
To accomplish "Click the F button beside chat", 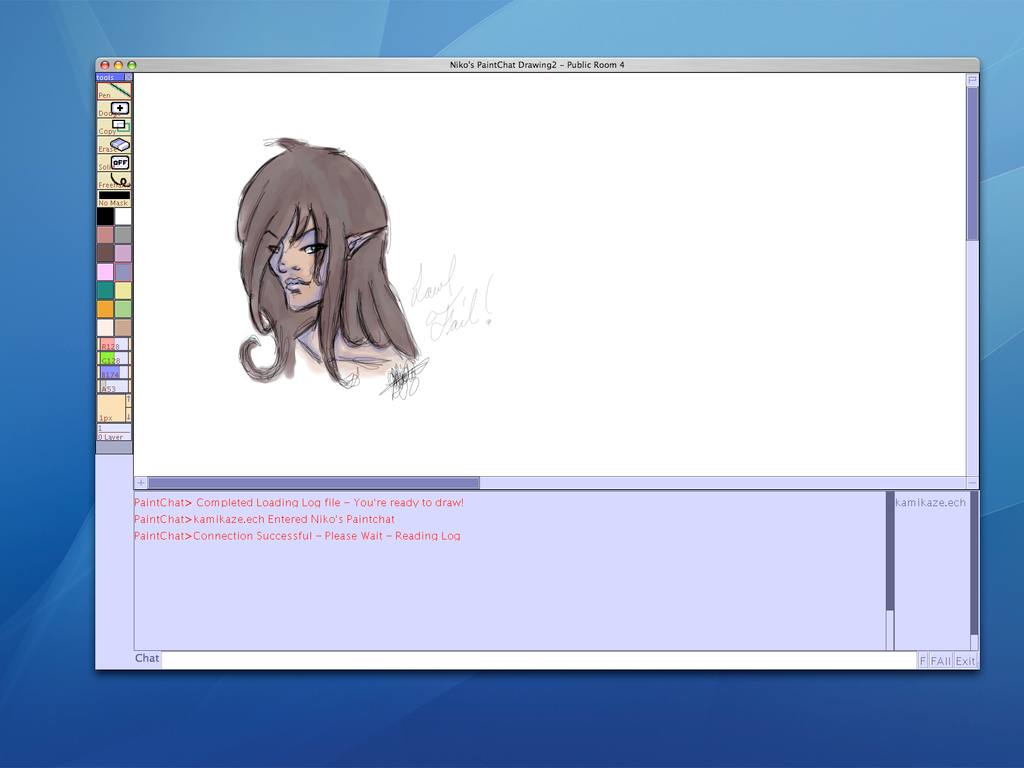I will 923,661.
